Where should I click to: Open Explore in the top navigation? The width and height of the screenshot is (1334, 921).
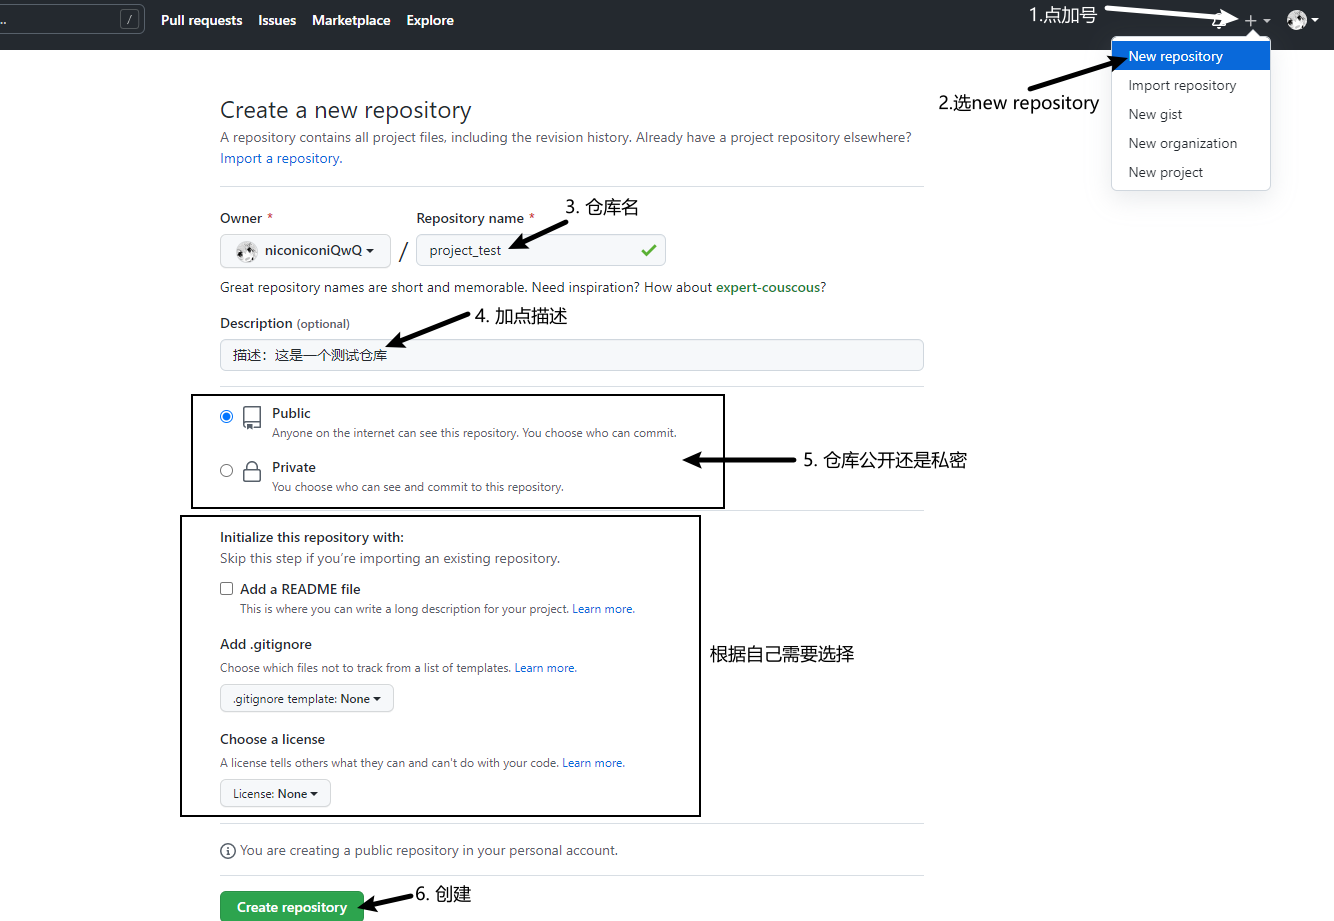pos(430,20)
